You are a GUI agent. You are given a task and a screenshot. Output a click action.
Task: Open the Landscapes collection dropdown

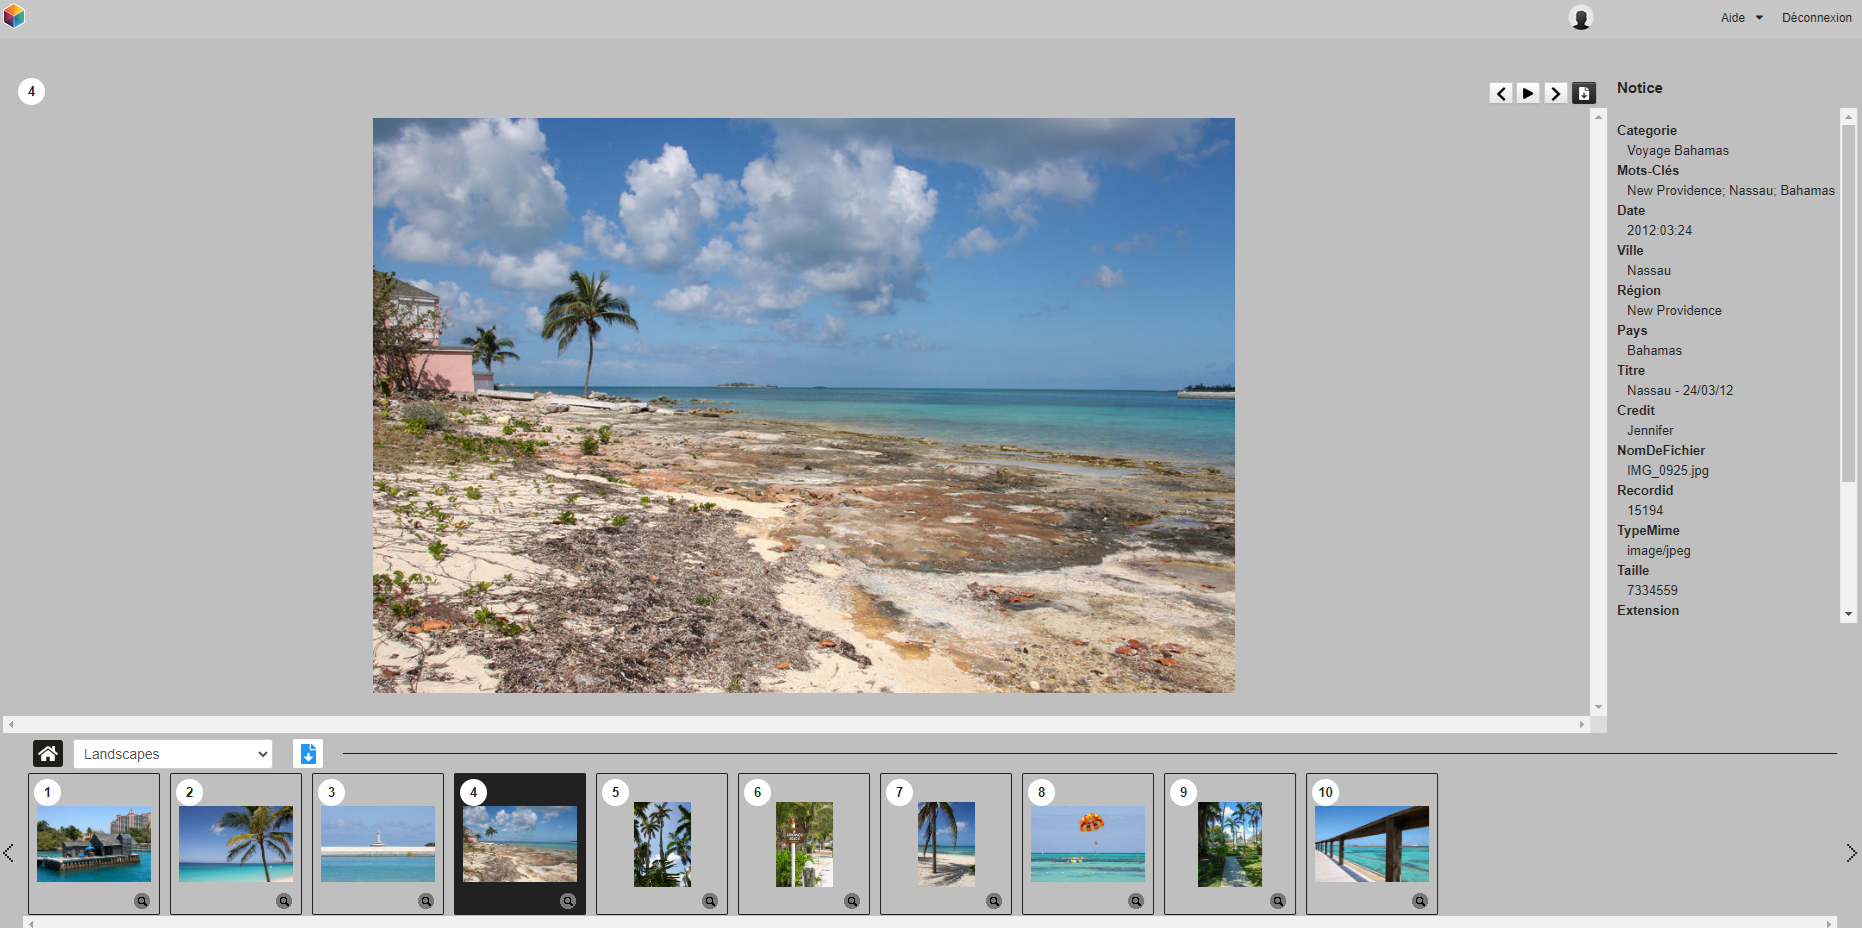pos(173,754)
